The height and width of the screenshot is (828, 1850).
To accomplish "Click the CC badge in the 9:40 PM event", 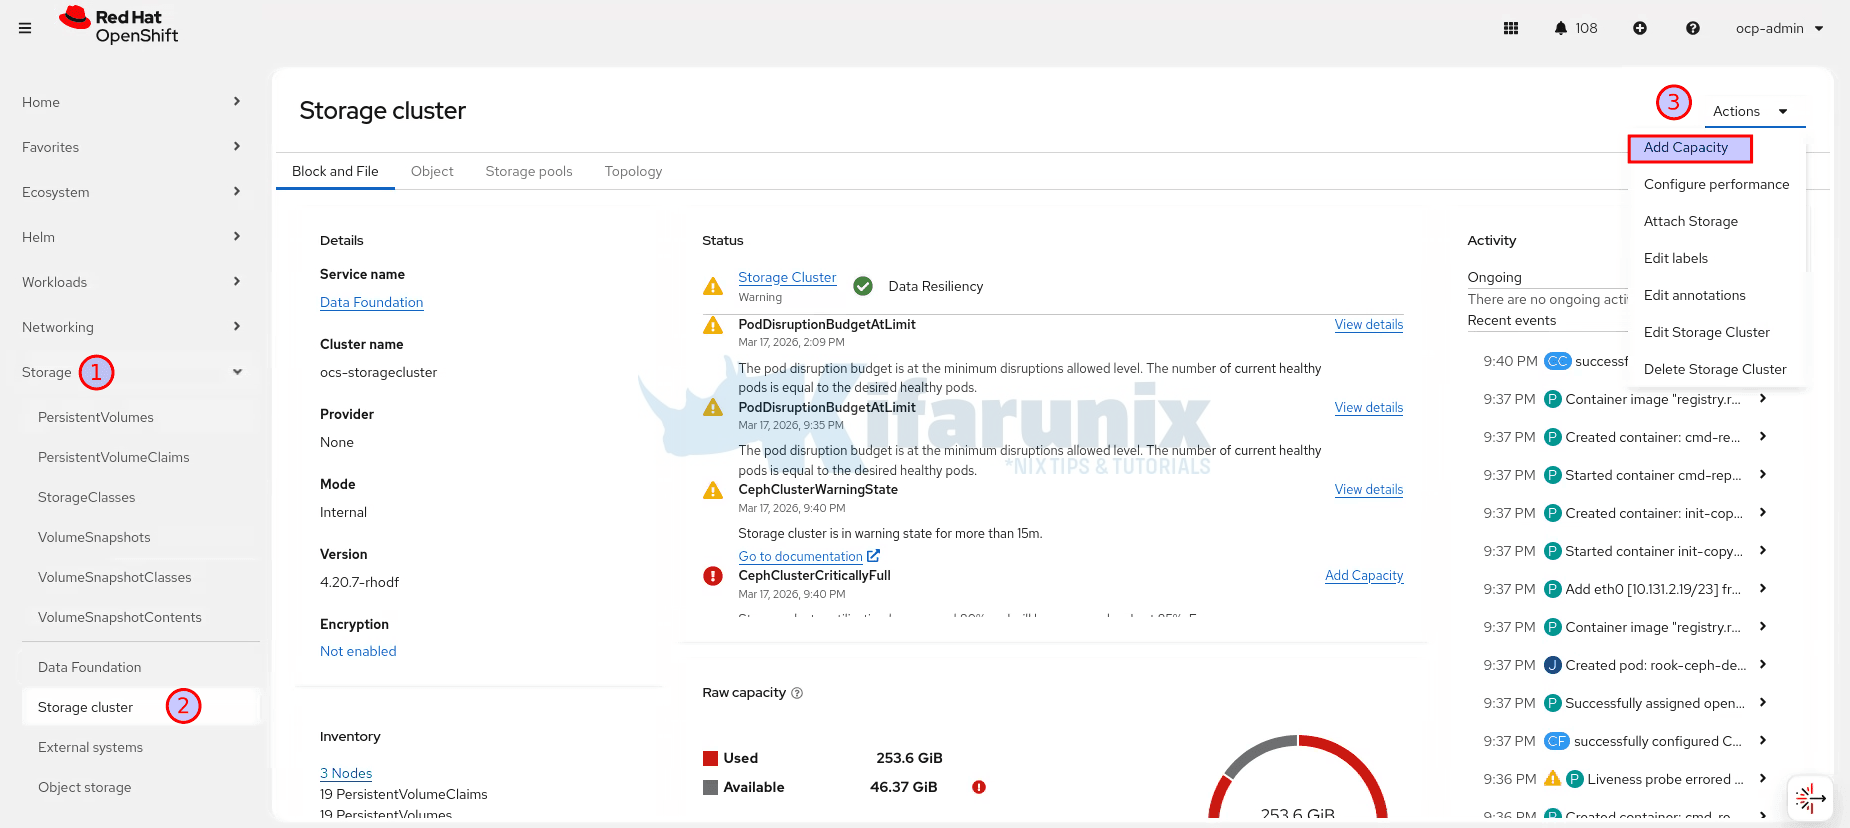I will 1558,361.
